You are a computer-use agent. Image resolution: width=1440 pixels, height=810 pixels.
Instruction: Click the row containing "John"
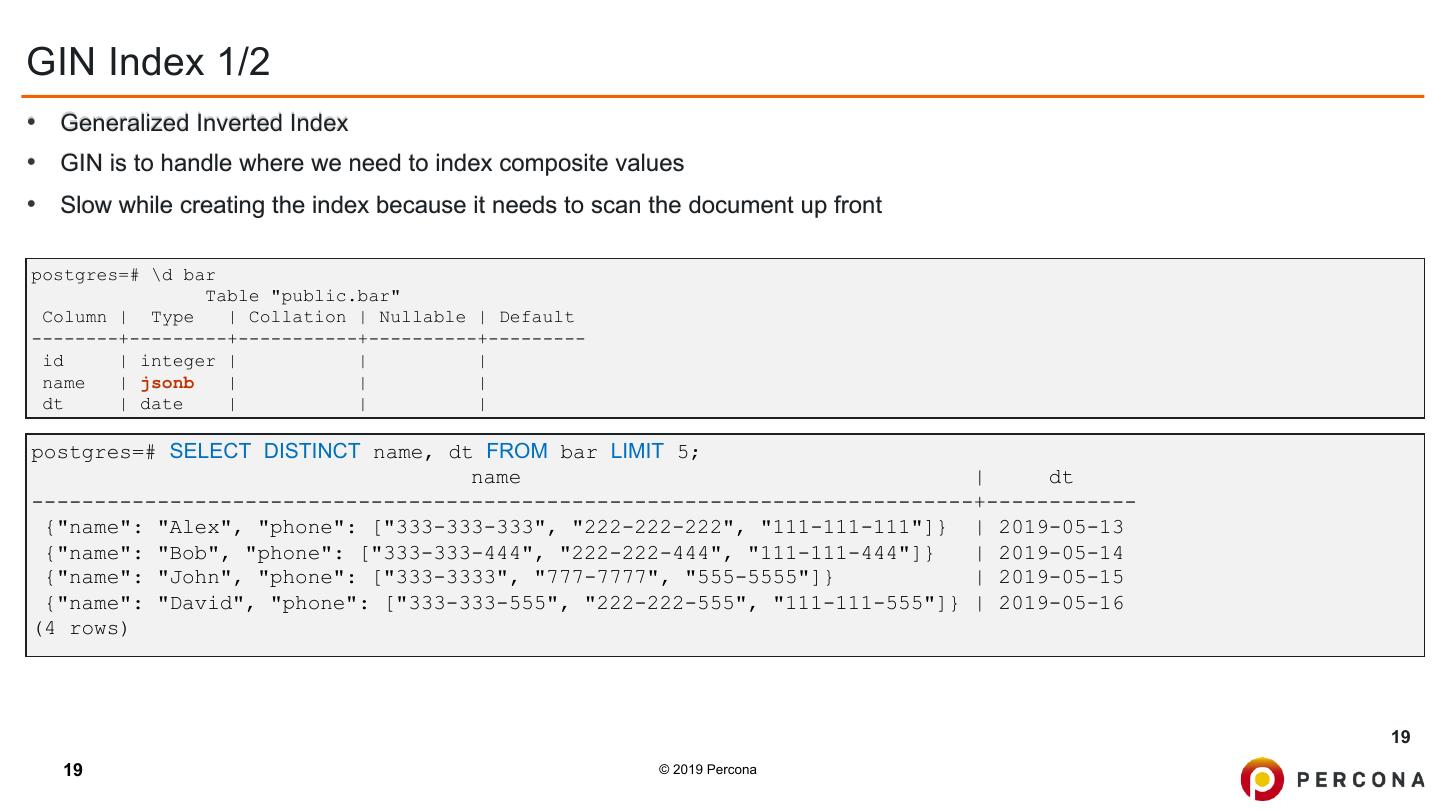pyautogui.click(x=440, y=577)
